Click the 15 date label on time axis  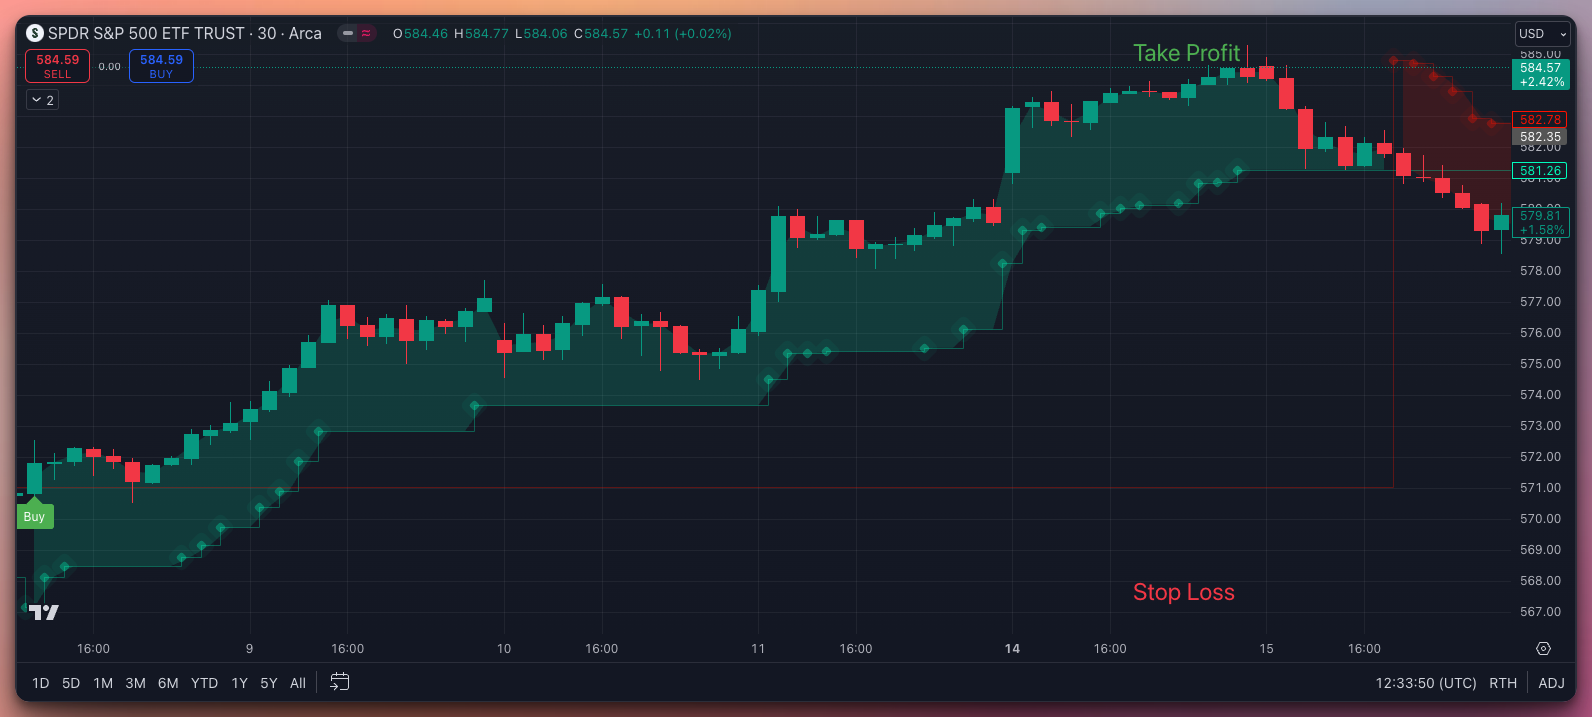[x=1266, y=649]
